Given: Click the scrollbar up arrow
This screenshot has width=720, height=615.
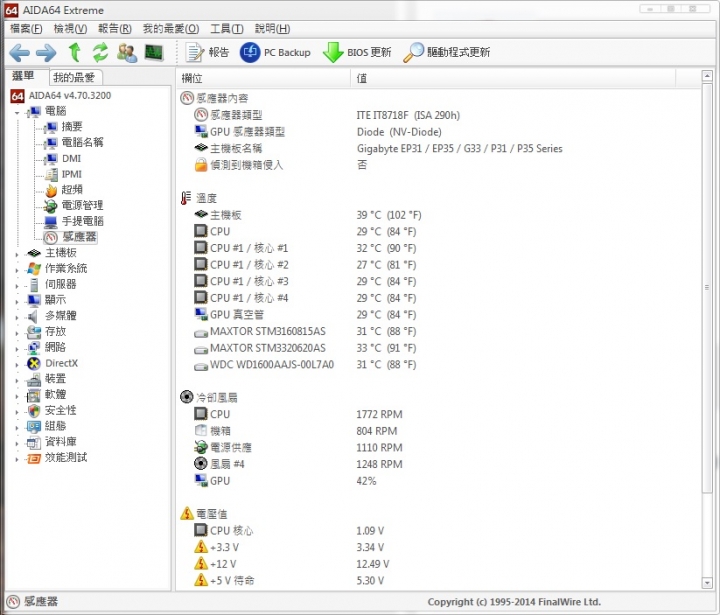Looking at the screenshot, I should coord(707,76).
